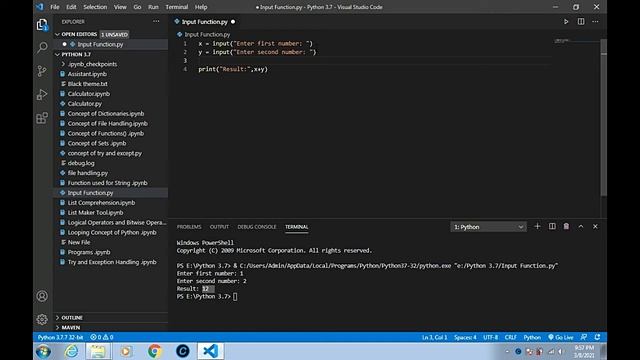Open the Extensions view icon
640x360 pixels.
click(x=42, y=118)
